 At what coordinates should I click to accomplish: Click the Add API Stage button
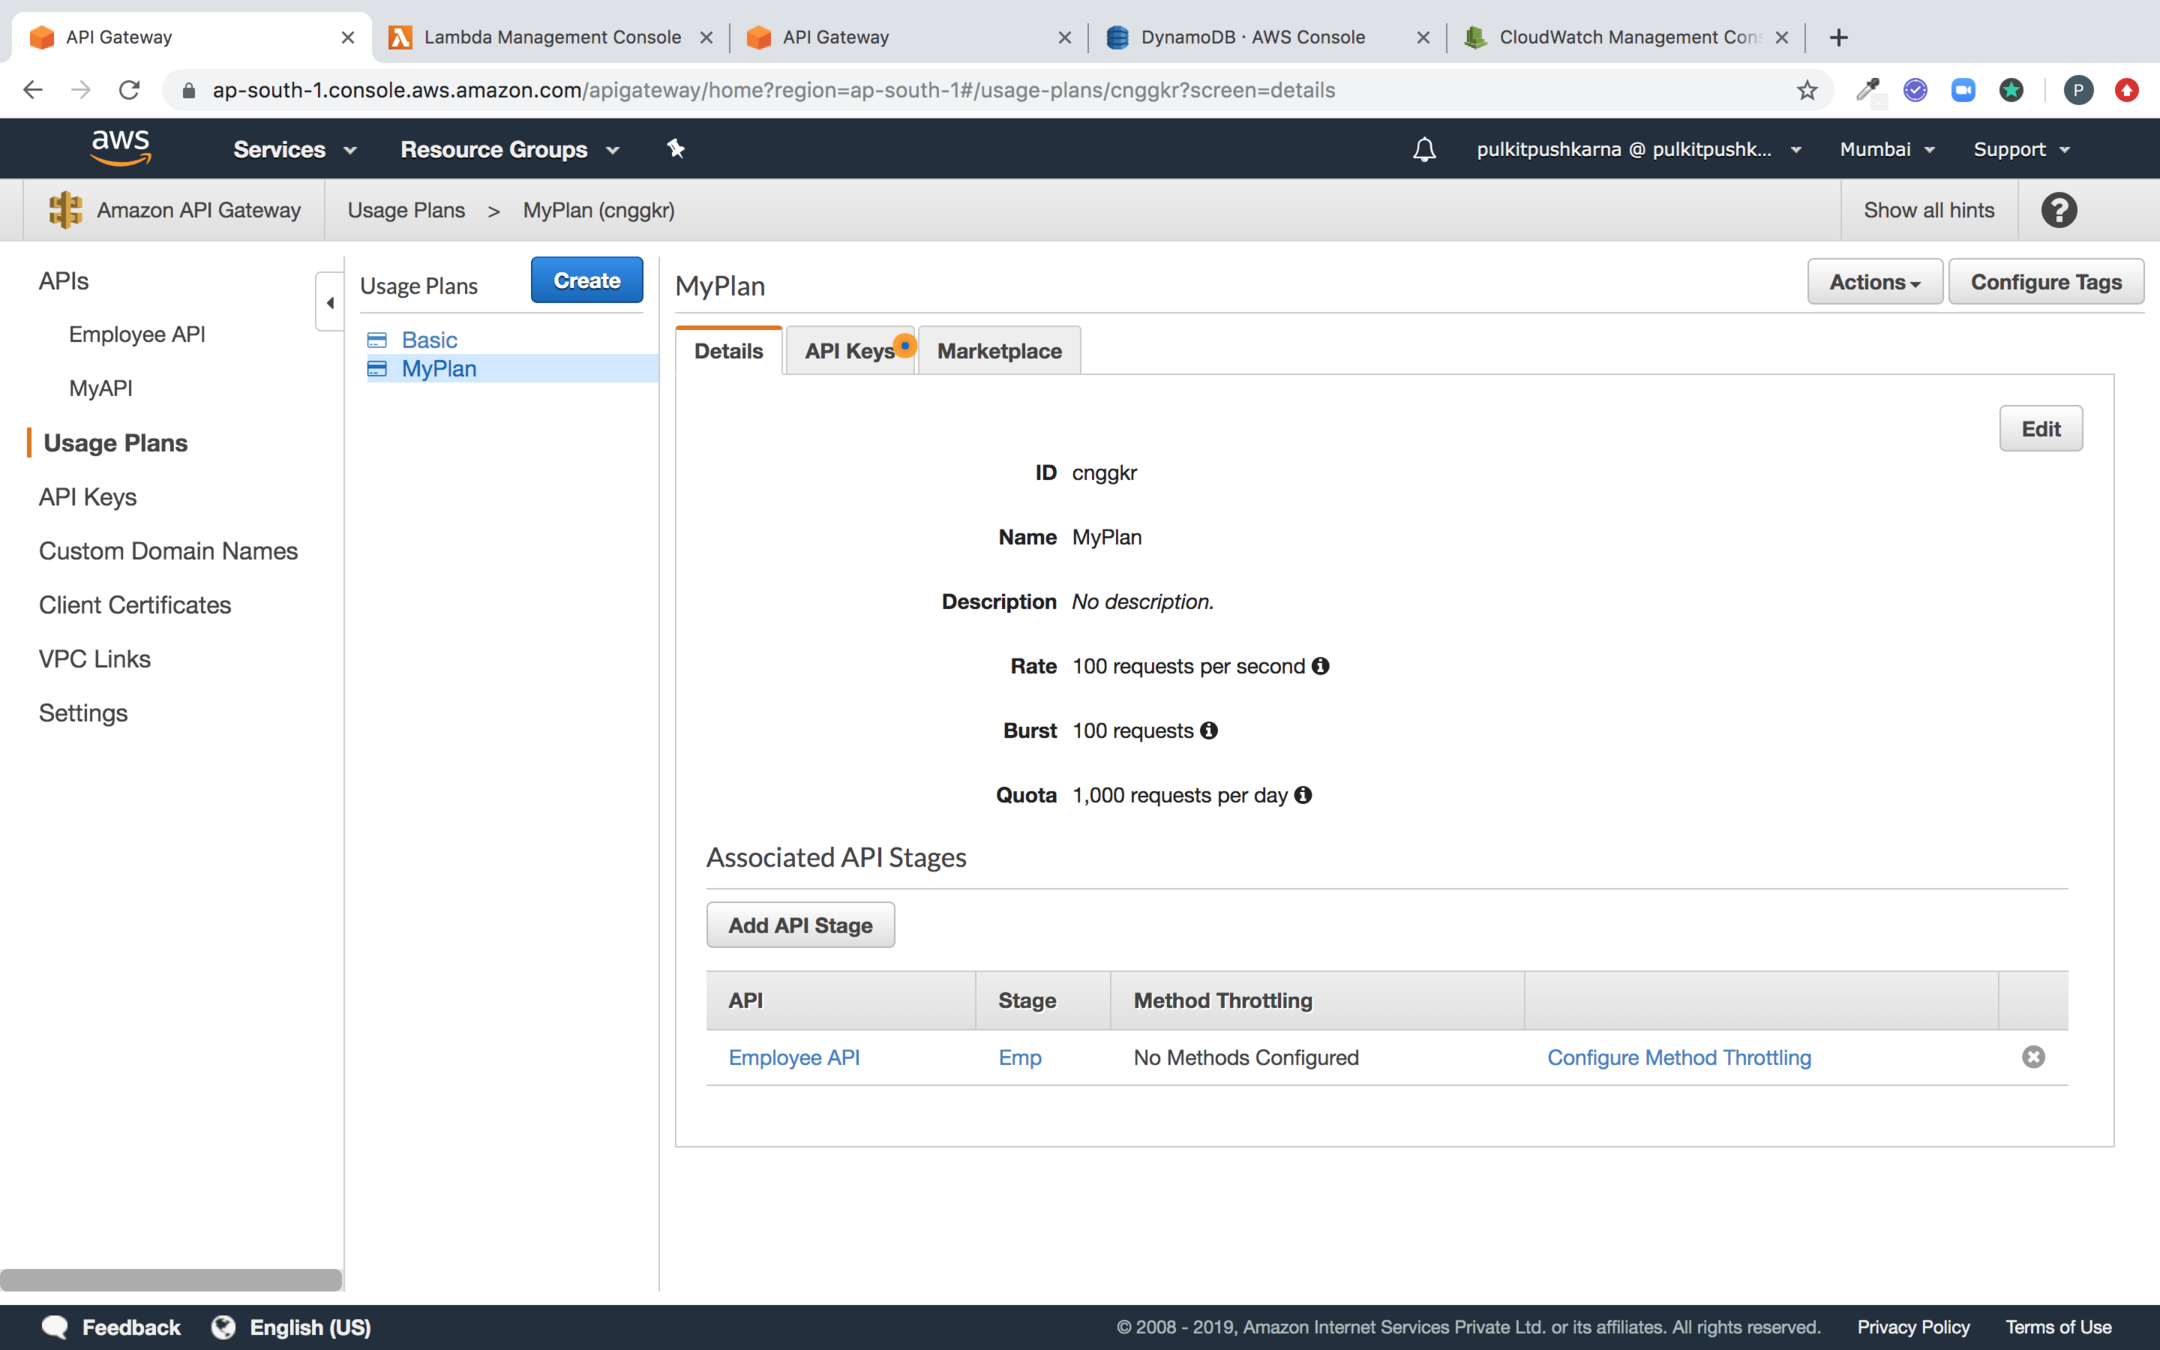pos(800,925)
